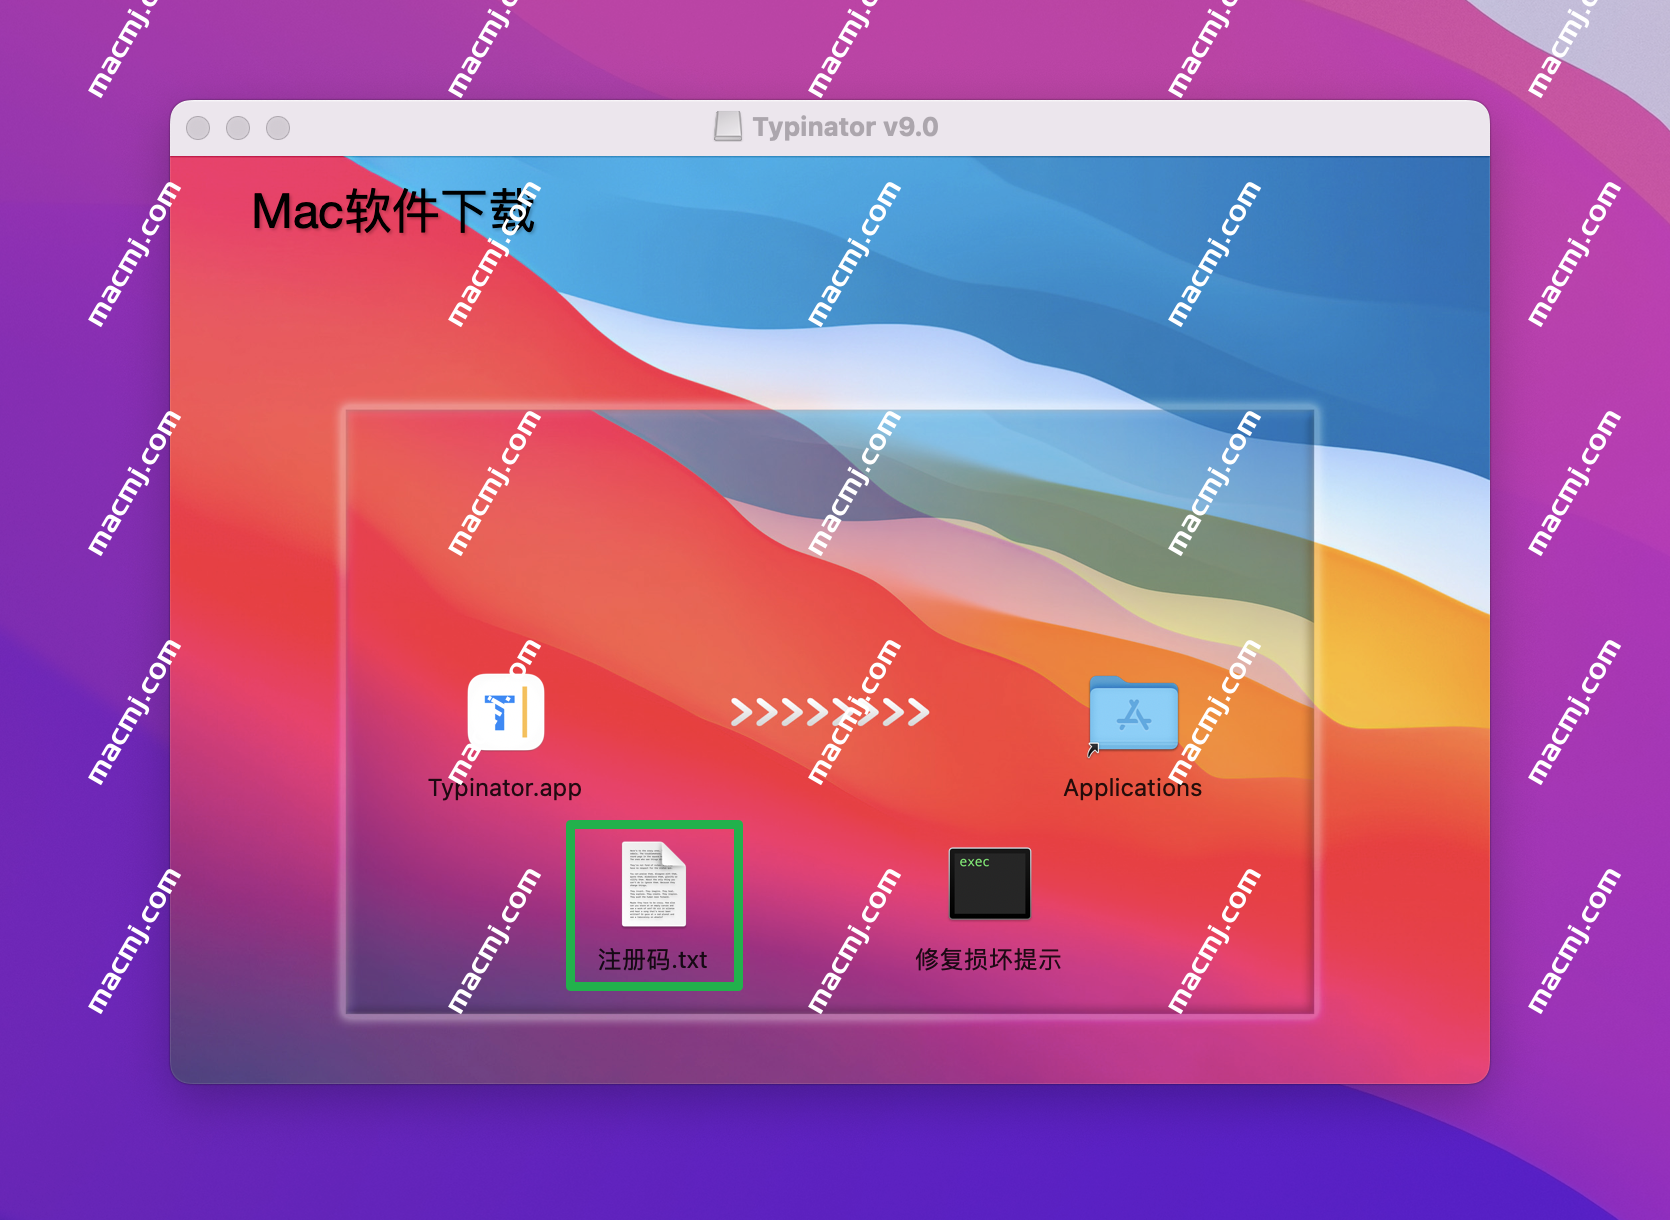This screenshot has width=1670, height=1220.
Task: Select the 注册码.txt document icon
Action: pyautogui.click(x=654, y=884)
